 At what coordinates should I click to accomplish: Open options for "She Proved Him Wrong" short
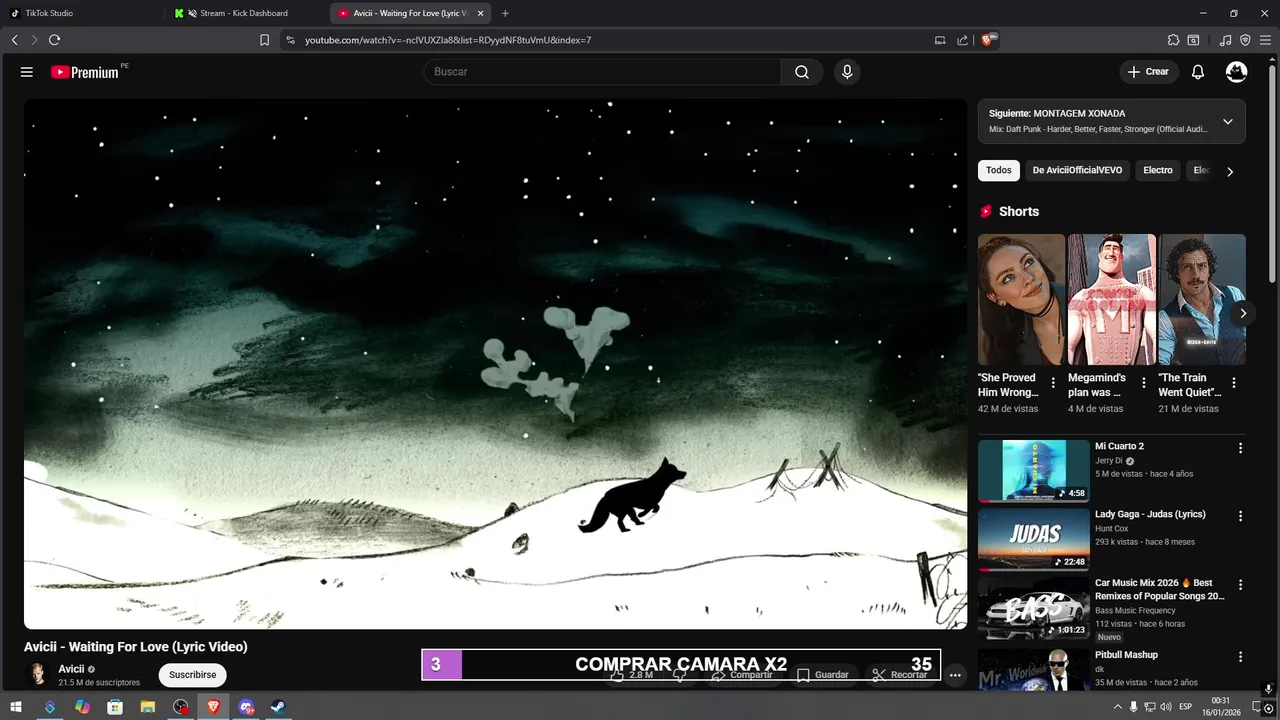coord(1053,382)
